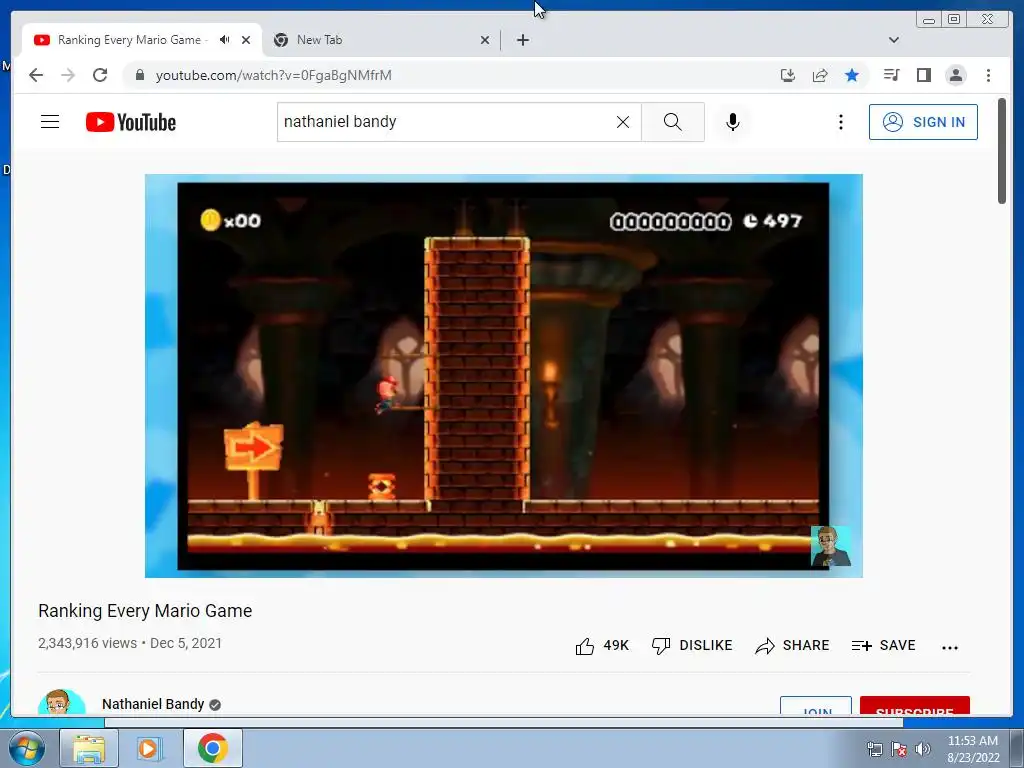Click the channel watermark in video corner
1024x768 pixels.
830,546
